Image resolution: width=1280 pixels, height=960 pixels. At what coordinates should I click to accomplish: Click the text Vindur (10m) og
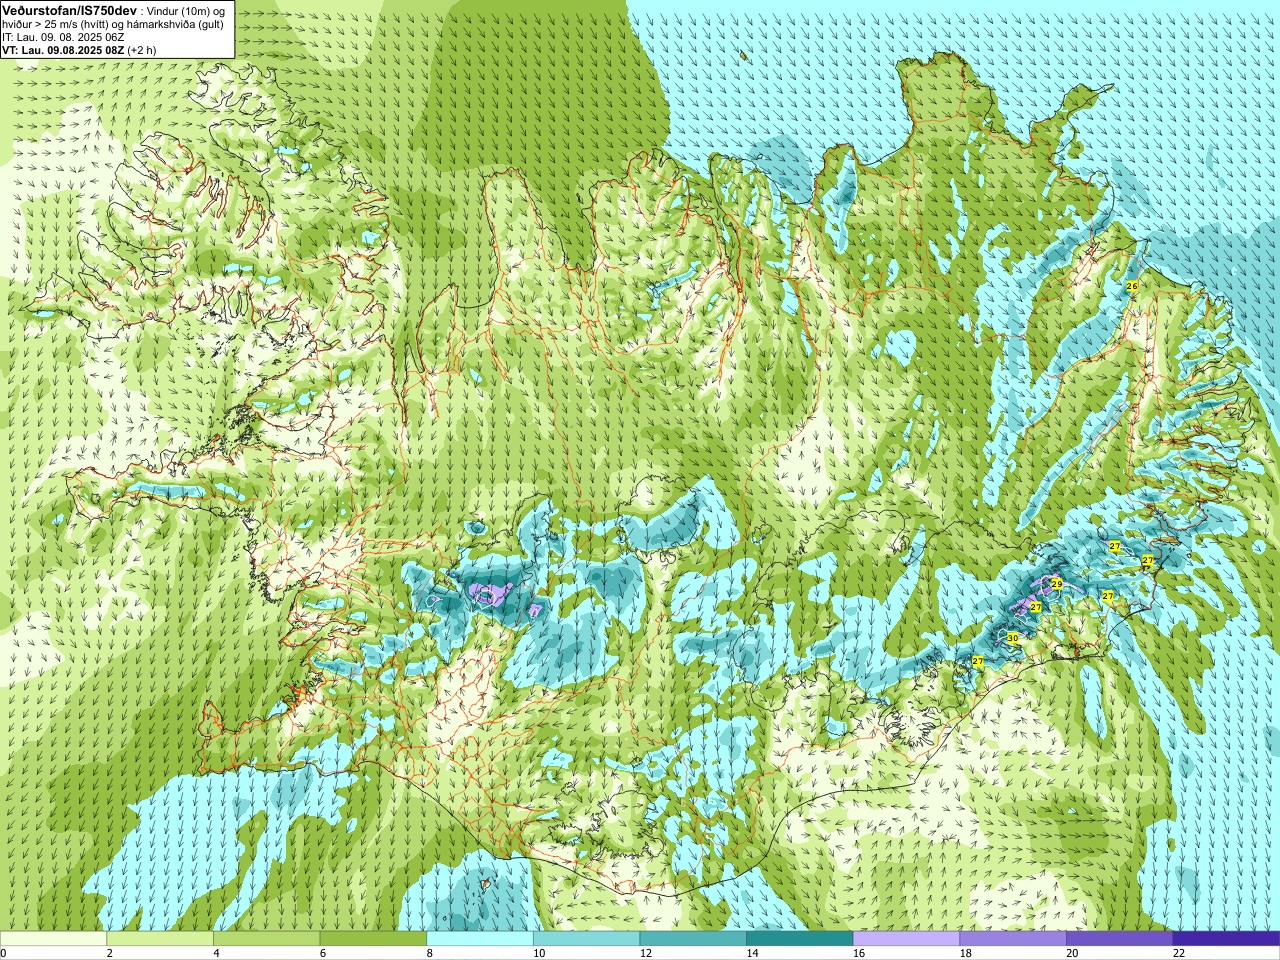coord(187,11)
